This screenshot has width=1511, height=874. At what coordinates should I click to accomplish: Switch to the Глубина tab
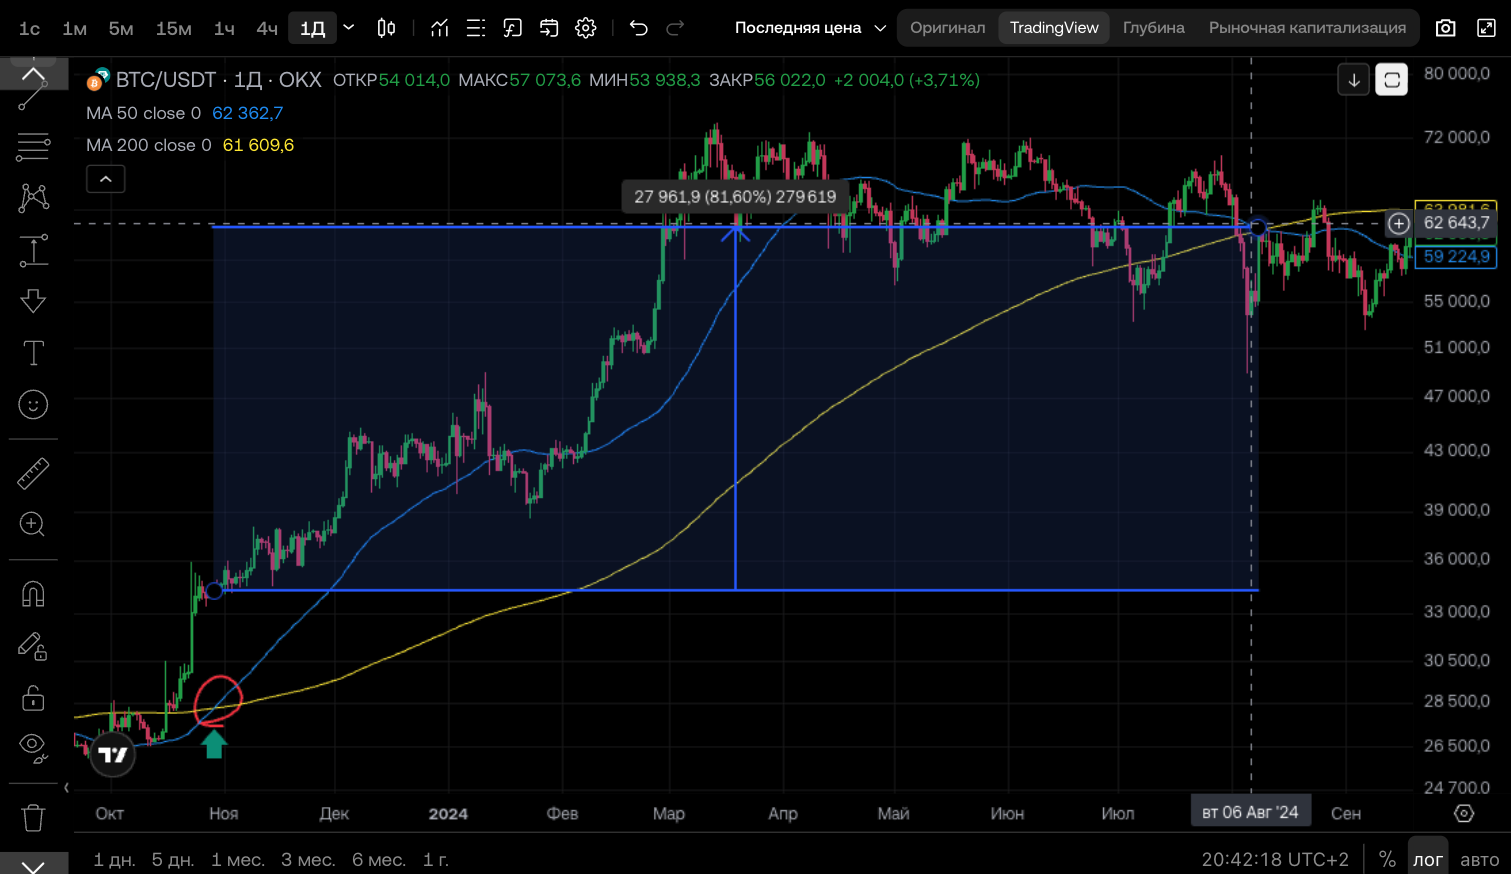1154,28
